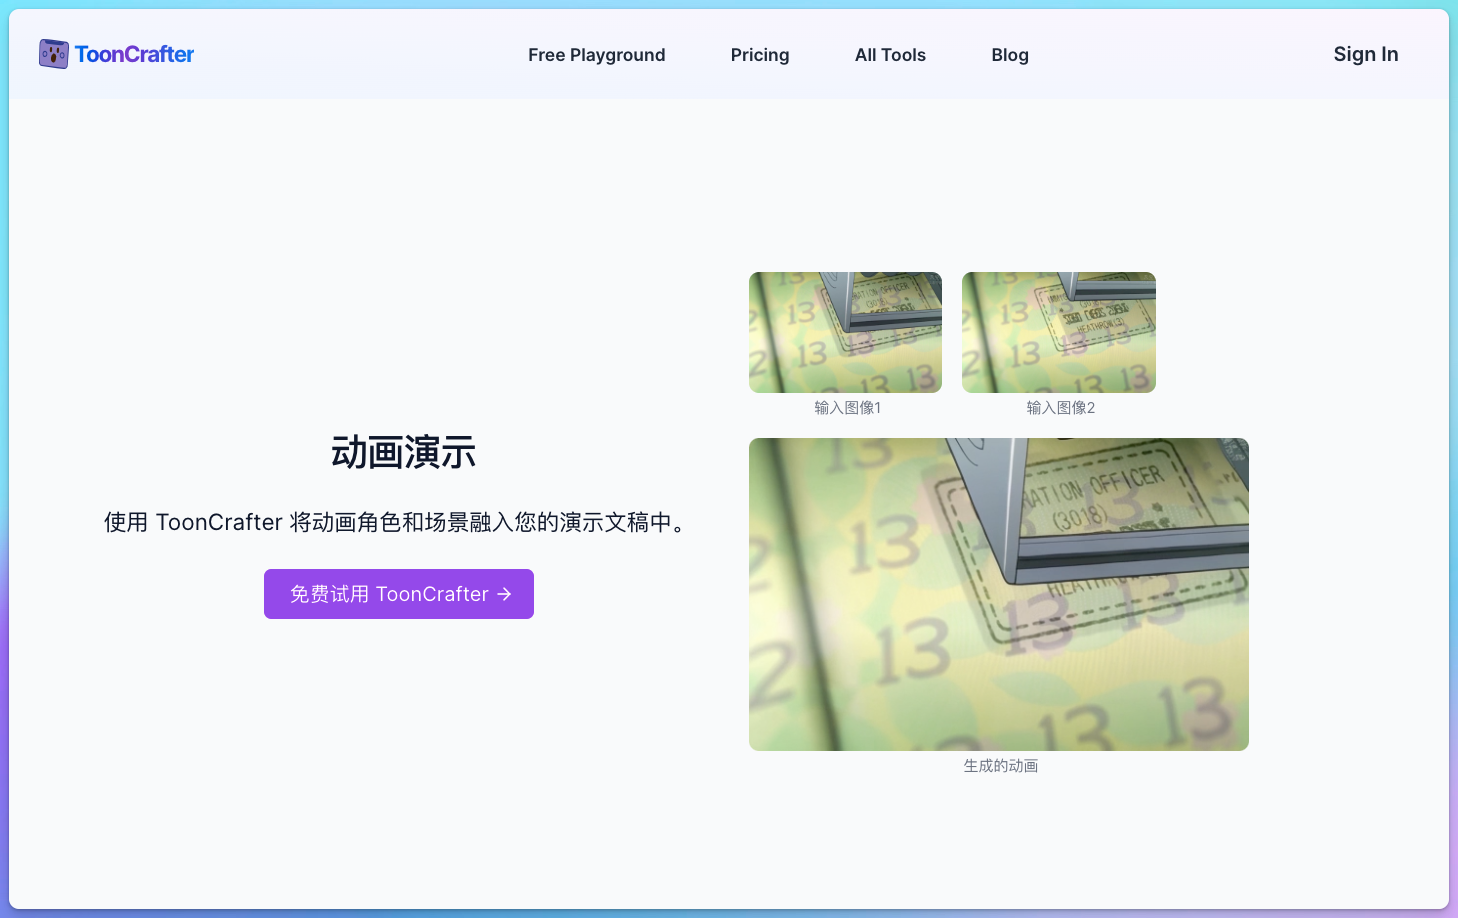Screen dimensions: 1458x918
Task: Navigate to the Blog
Action: (x=1009, y=55)
